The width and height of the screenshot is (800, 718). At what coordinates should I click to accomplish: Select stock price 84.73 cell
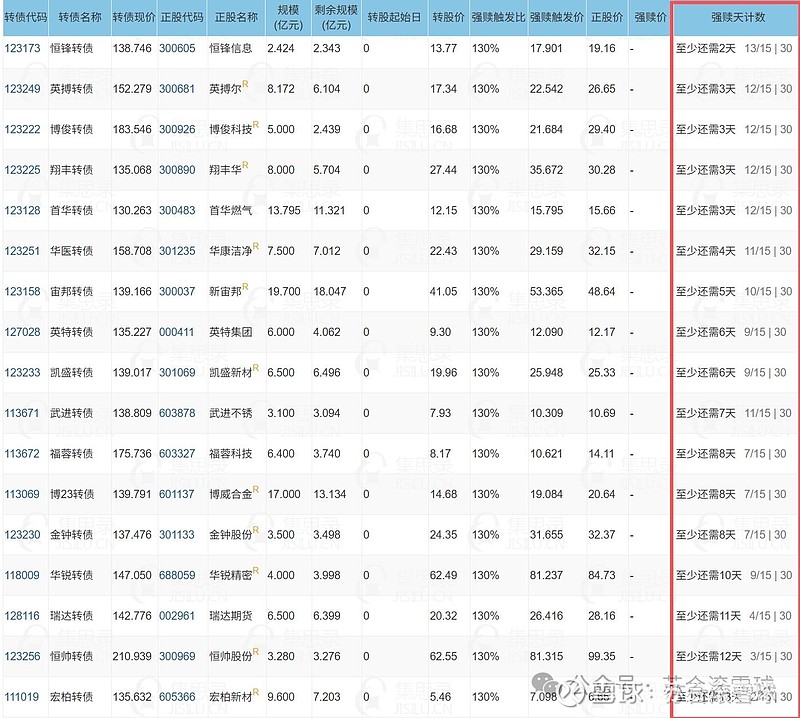pos(602,575)
